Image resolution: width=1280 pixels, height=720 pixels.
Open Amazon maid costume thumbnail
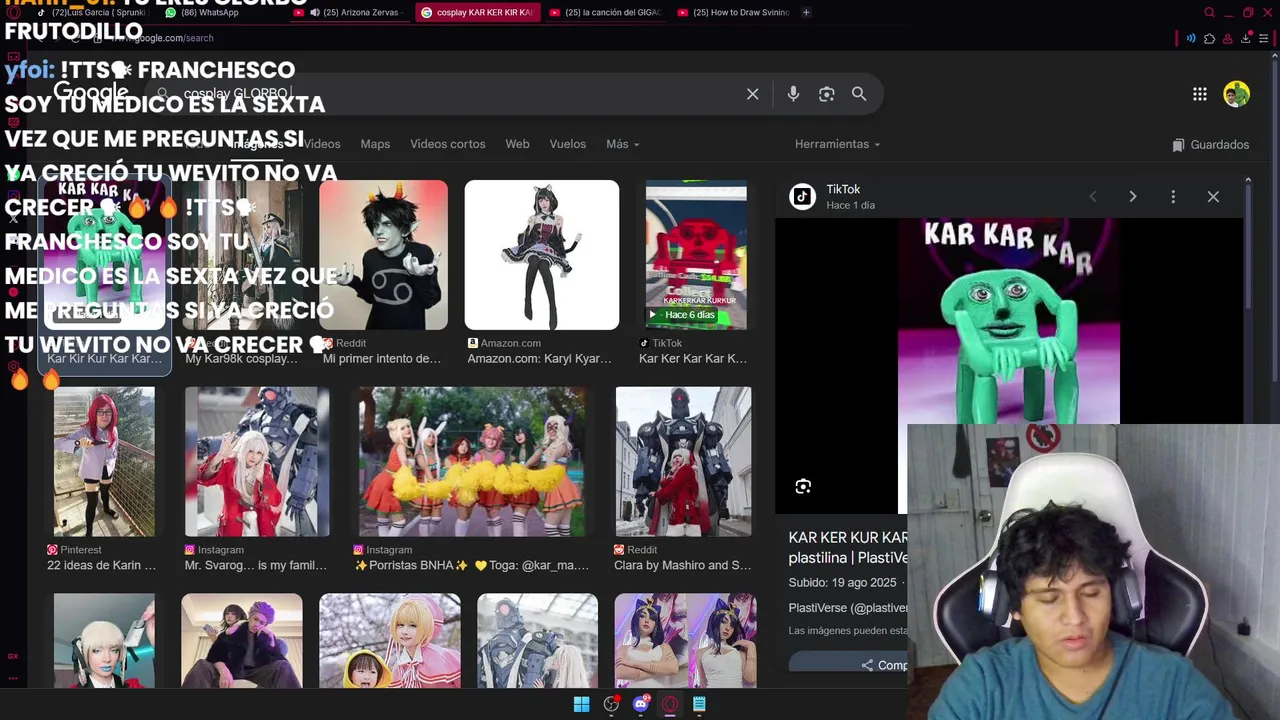[x=541, y=255]
